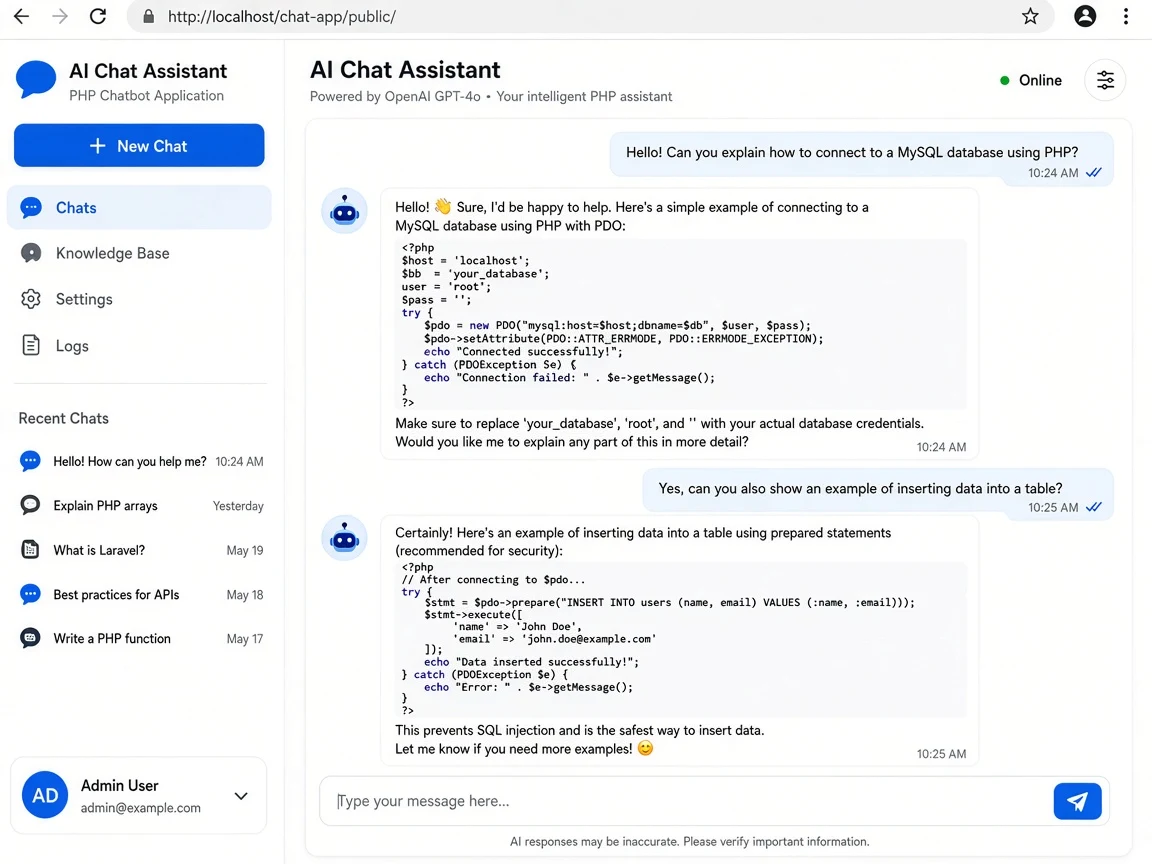Screen dimensions: 1152x864
Task: Open recent chat 'Best practices for APIs'
Action: (x=140, y=594)
